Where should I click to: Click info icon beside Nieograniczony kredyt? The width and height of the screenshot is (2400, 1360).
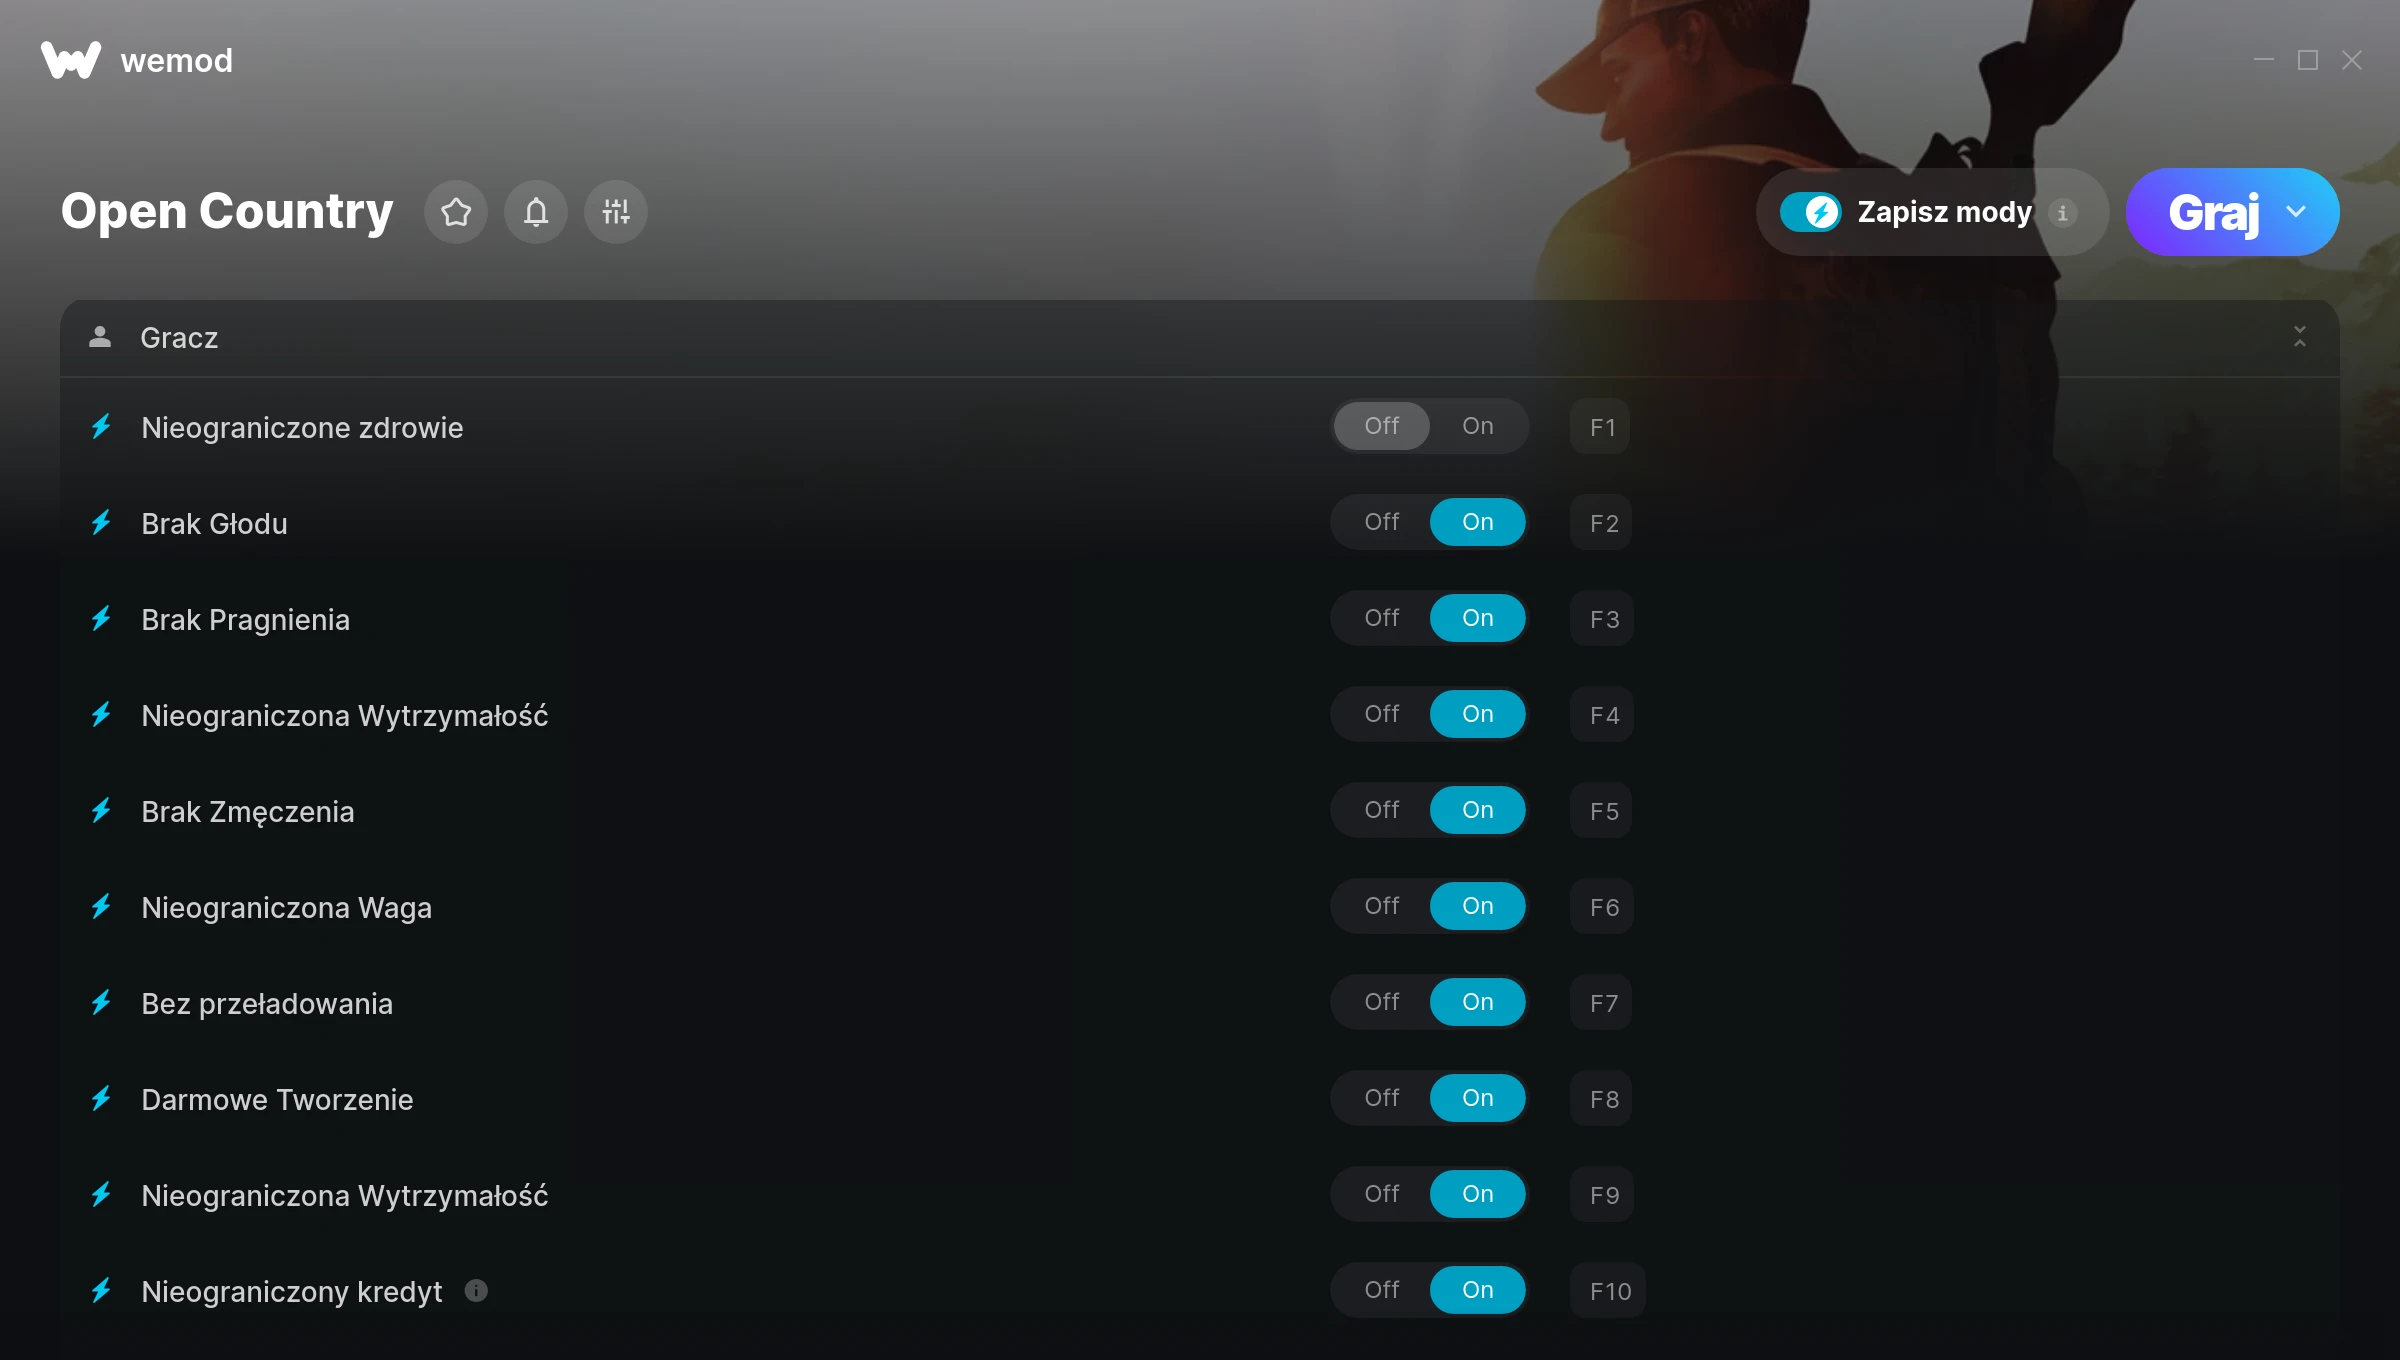click(x=476, y=1291)
